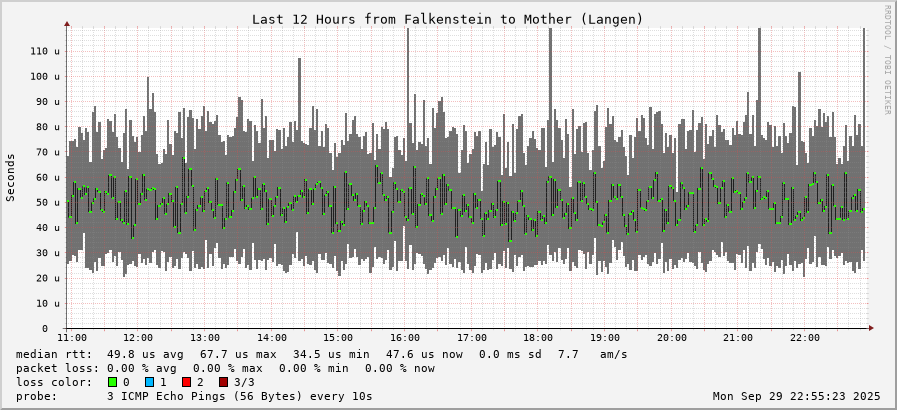Click the 20 u y-axis label
Image resolution: width=897 pixels, height=410 pixels.
point(47,278)
